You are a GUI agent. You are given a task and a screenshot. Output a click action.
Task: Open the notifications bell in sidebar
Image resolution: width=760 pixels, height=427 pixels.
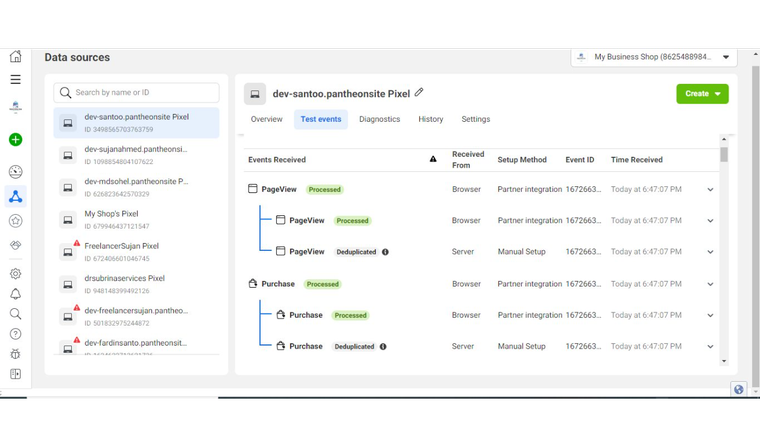tap(15, 294)
